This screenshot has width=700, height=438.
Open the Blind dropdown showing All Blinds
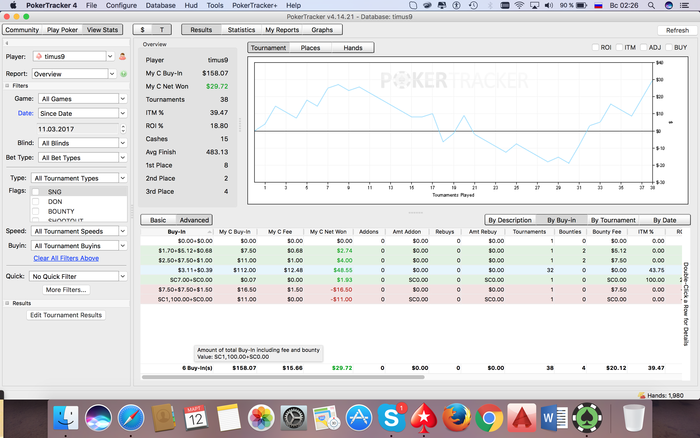pos(83,143)
